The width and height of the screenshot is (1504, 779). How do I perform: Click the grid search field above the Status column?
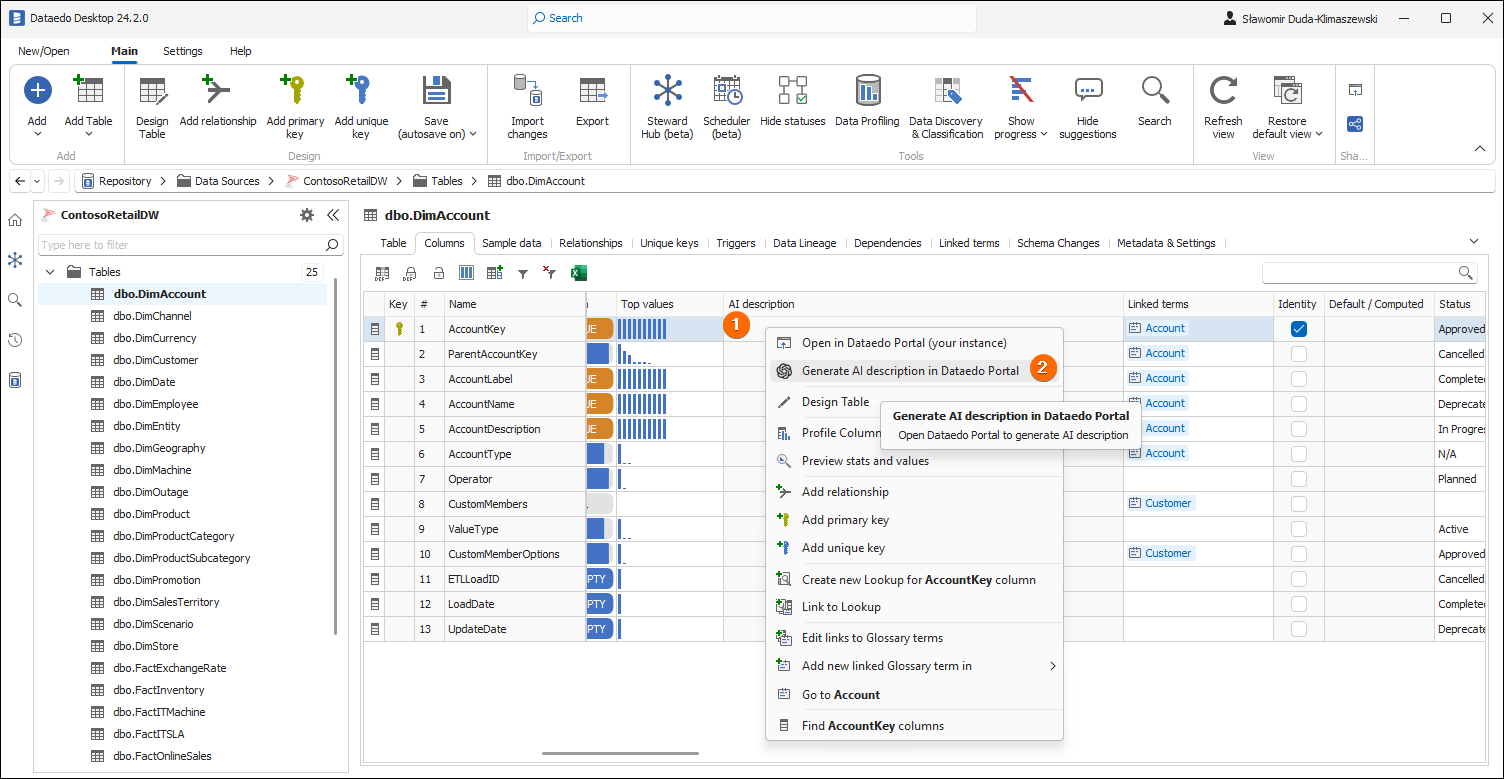click(x=1369, y=273)
